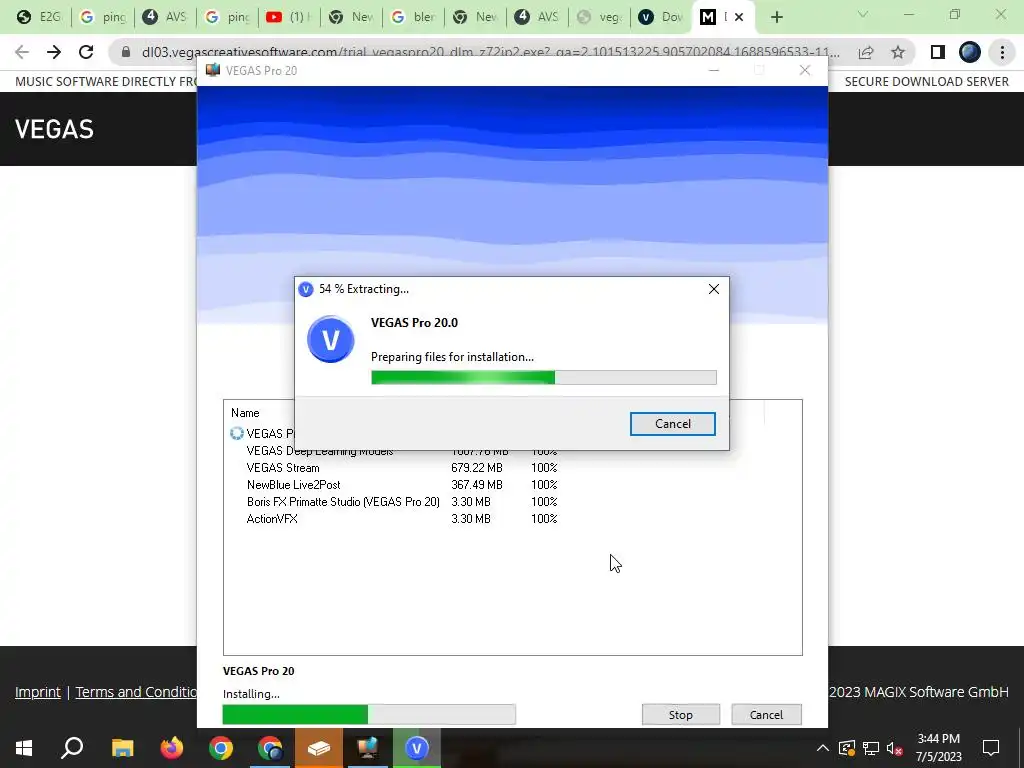Screen dimensions: 1024x768
Task: Cancel the VEGAS Pro 20 installation
Action: coord(766,714)
